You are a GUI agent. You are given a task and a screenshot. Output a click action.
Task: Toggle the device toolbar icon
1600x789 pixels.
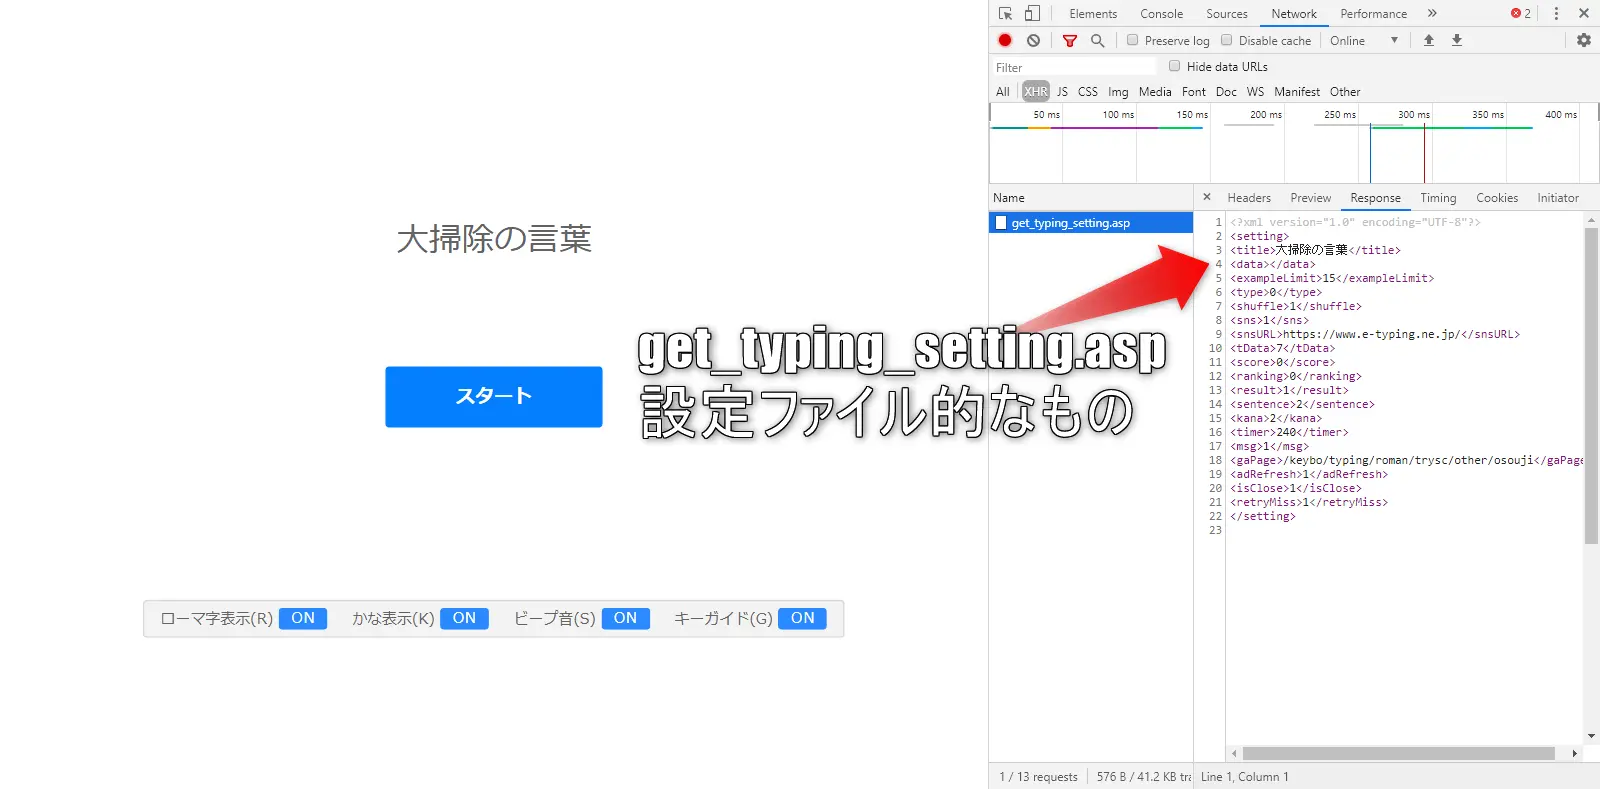(x=1032, y=14)
